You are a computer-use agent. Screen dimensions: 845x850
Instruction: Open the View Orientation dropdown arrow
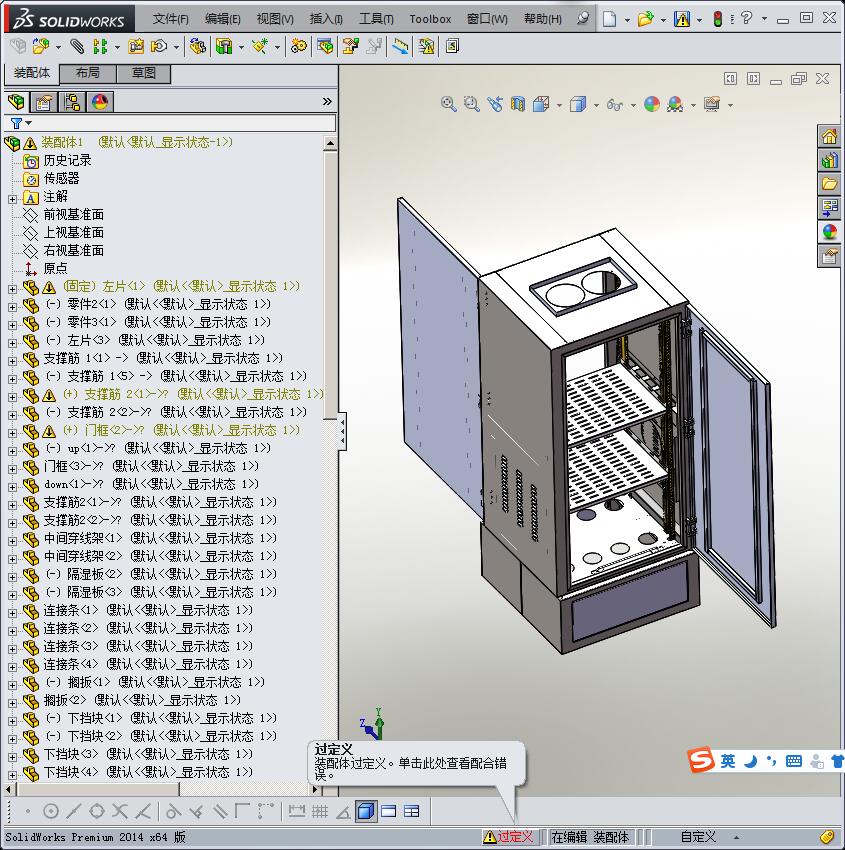coord(559,105)
